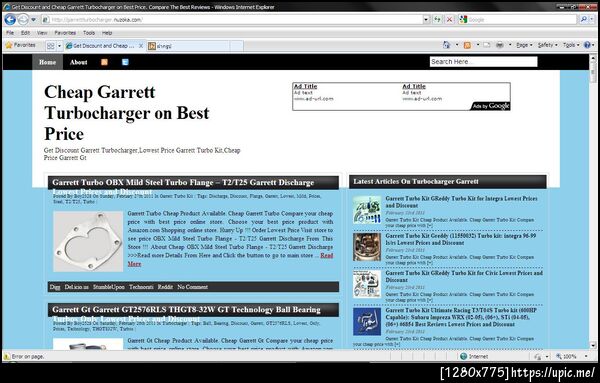Click the blue Ultimate Racing article thumbnail

(x=367, y=321)
